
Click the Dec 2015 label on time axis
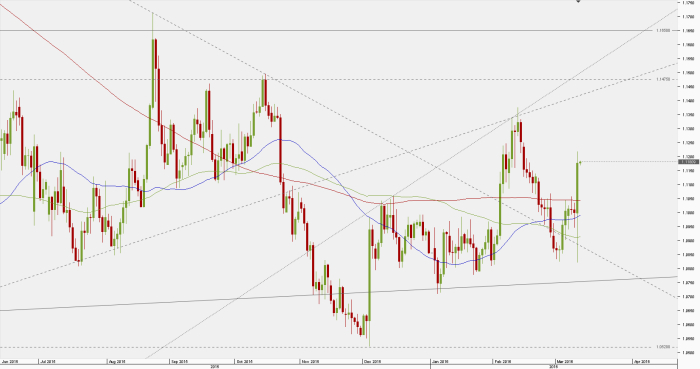[372, 361]
